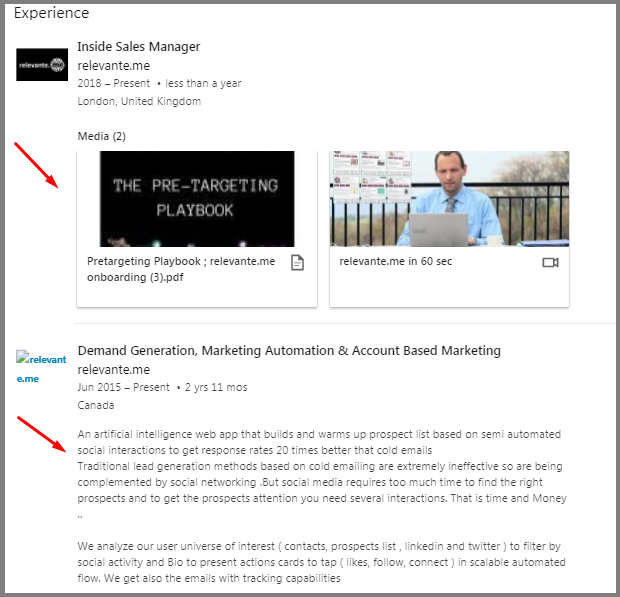The width and height of the screenshot is (620, 597).
Task: Click 'Jun 2015 – Present' date range
Action: (123, 387)
